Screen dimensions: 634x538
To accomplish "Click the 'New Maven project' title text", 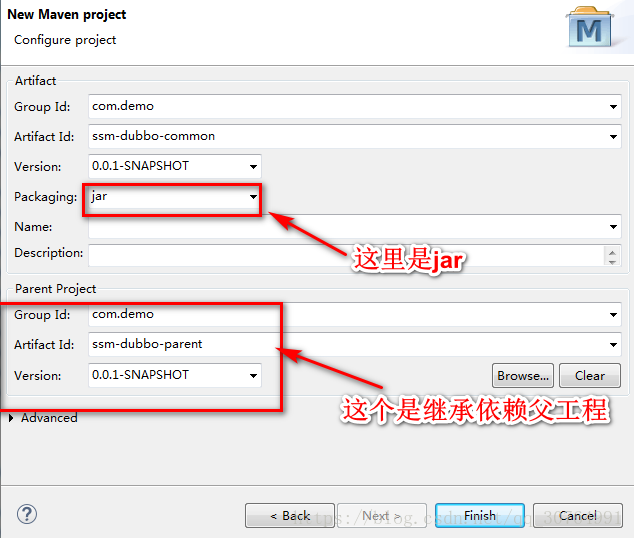I will 67,15.
